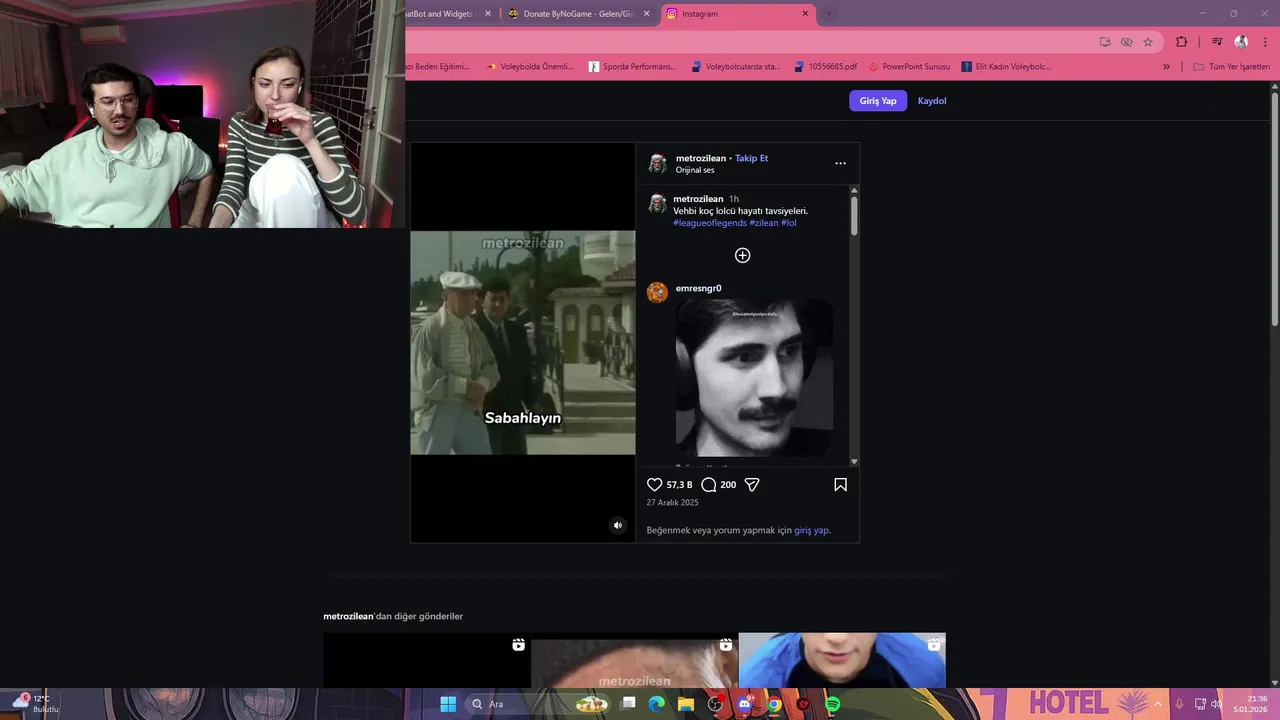Open OBS Studio from taskbar

pyautogui.click(x=715, y=704)
